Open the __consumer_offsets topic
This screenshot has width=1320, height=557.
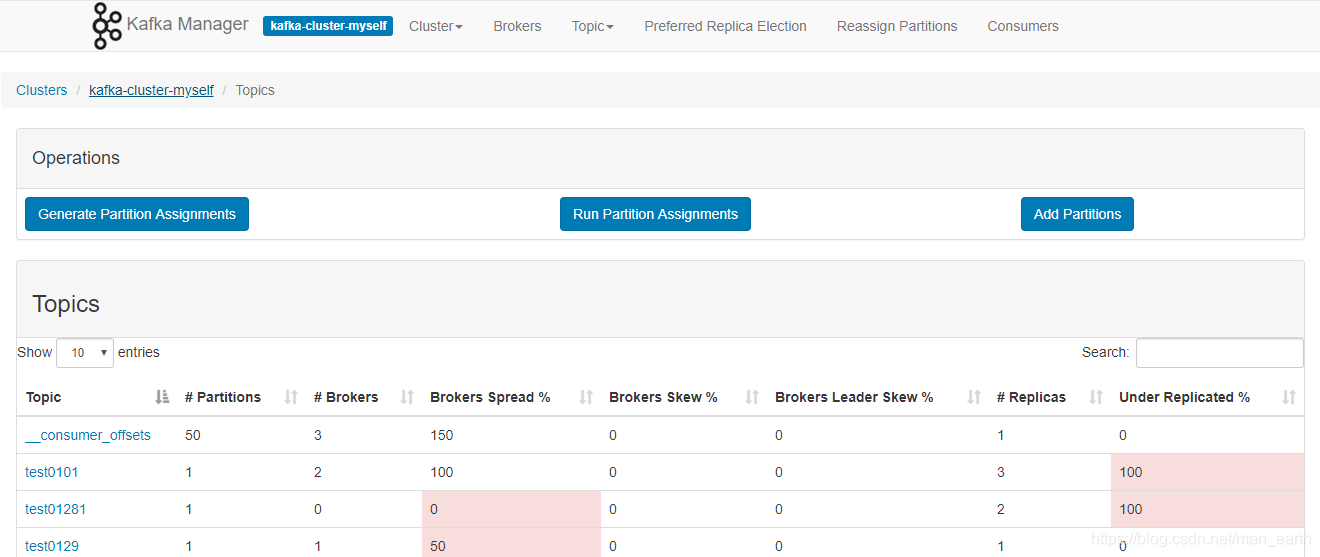[x=88, y=435]
